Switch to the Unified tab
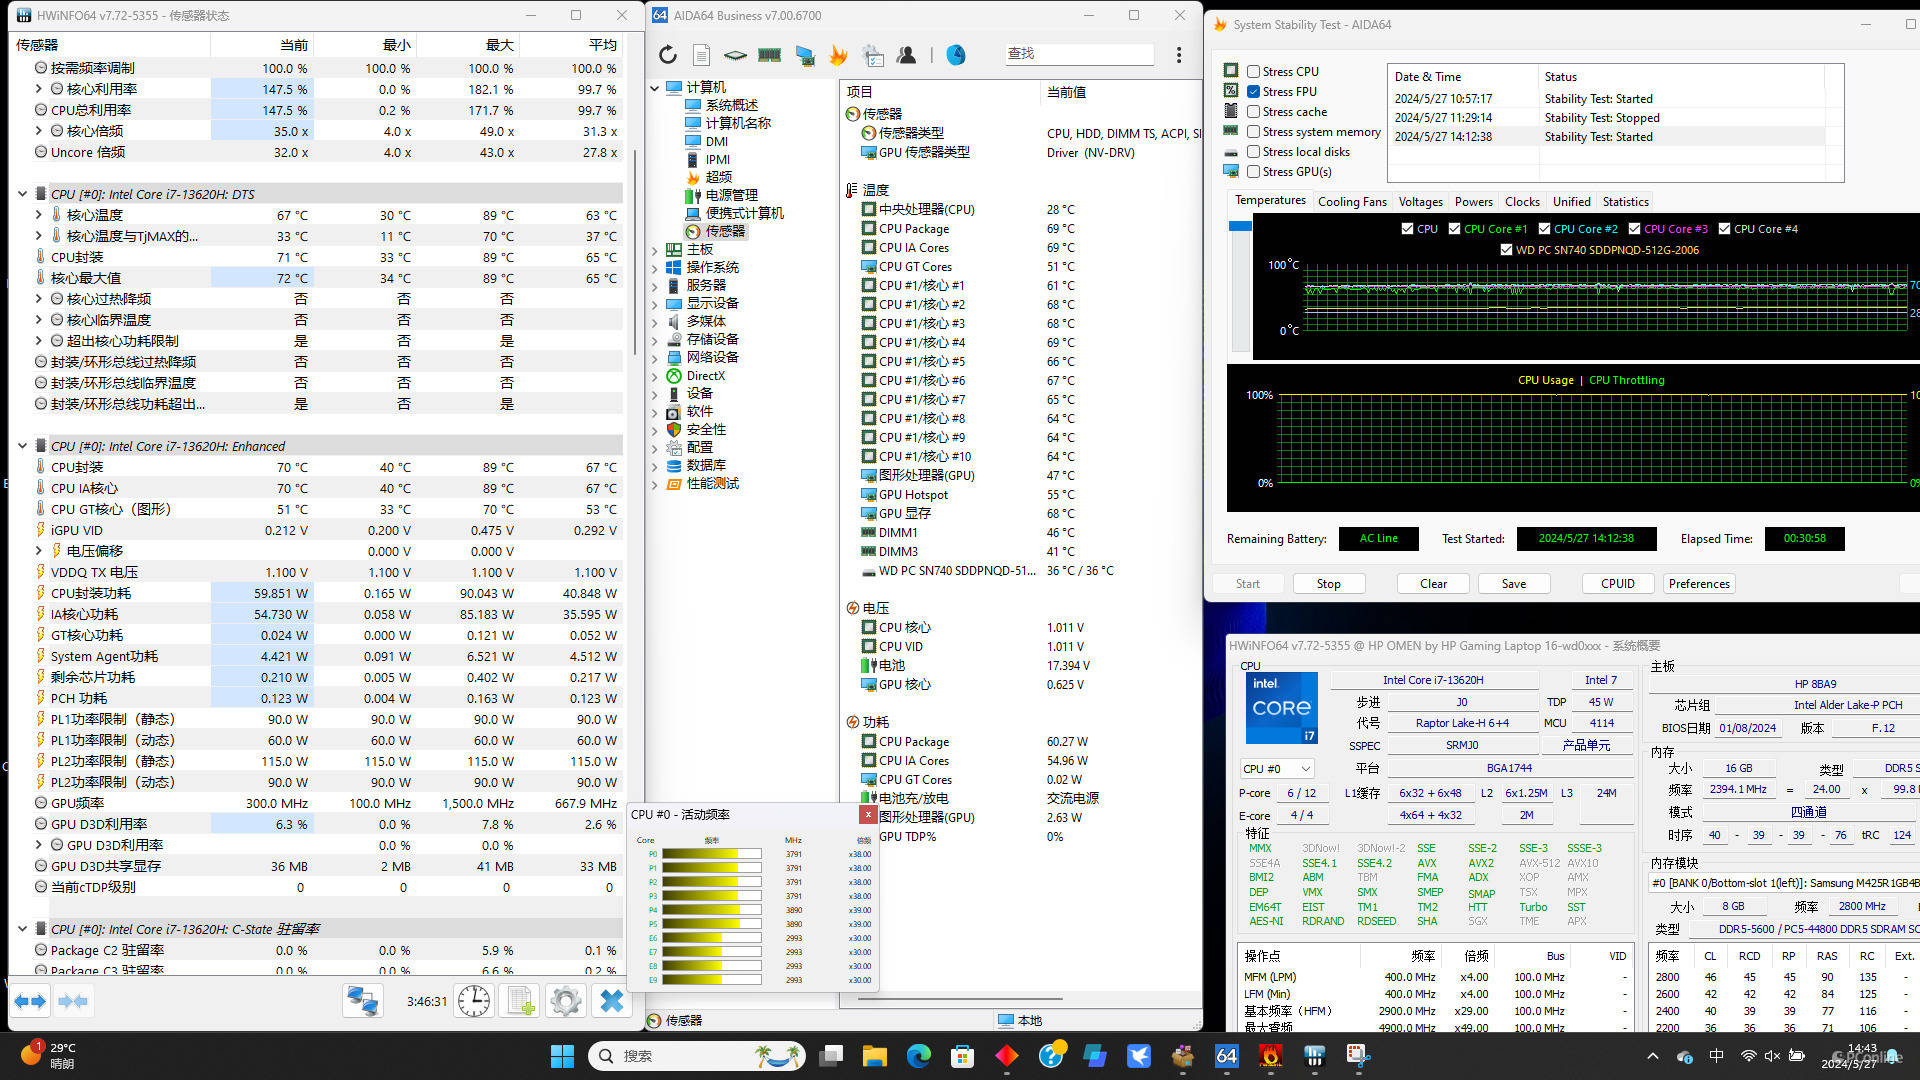 coord(1571,202)
